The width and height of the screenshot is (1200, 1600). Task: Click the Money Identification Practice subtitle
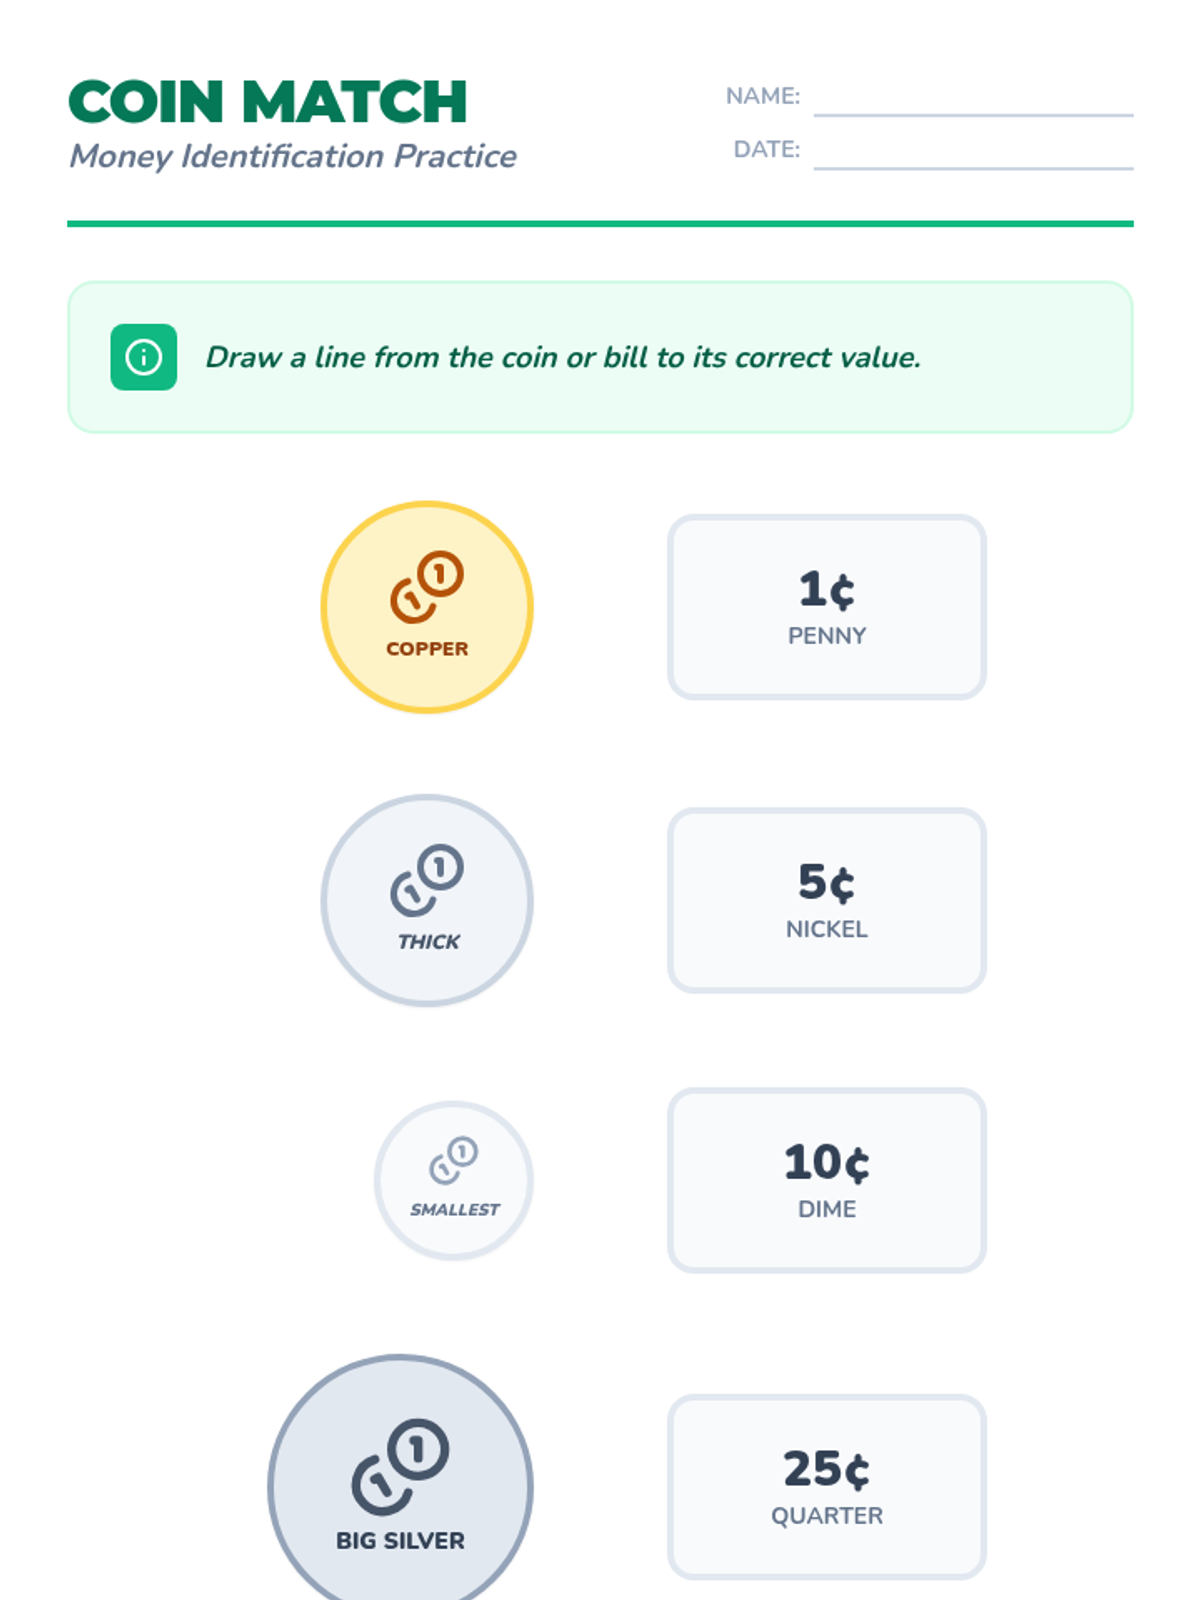pyautogui.click(x=293, y=156)
